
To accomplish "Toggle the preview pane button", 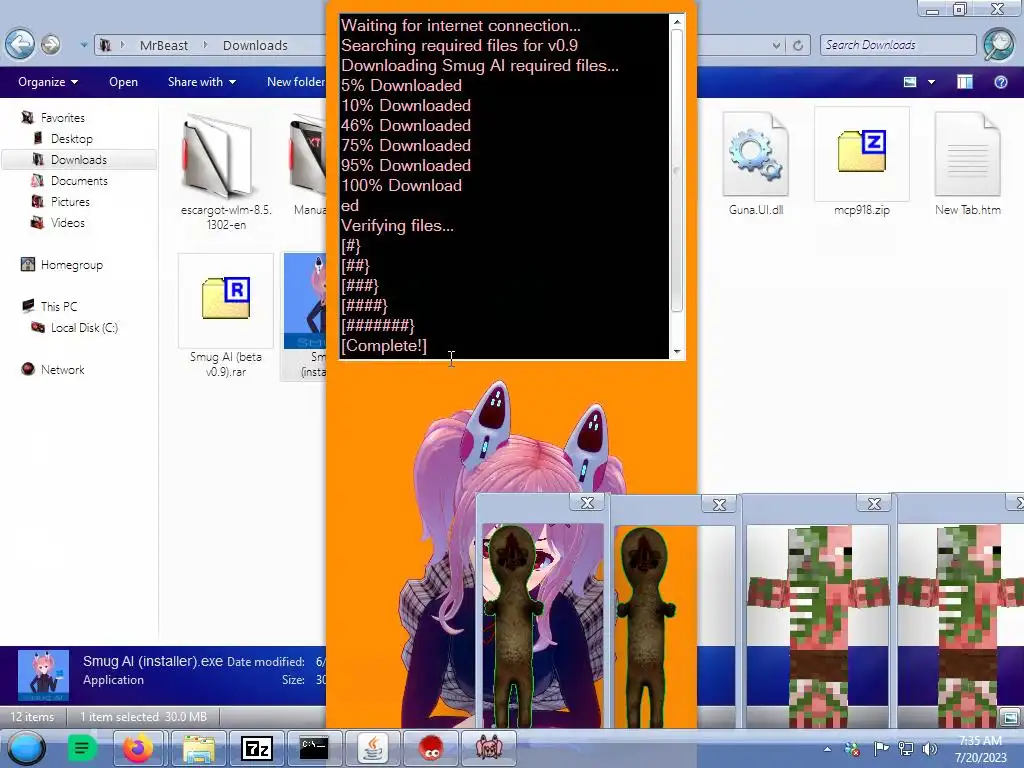I will [x=965, y=82].
